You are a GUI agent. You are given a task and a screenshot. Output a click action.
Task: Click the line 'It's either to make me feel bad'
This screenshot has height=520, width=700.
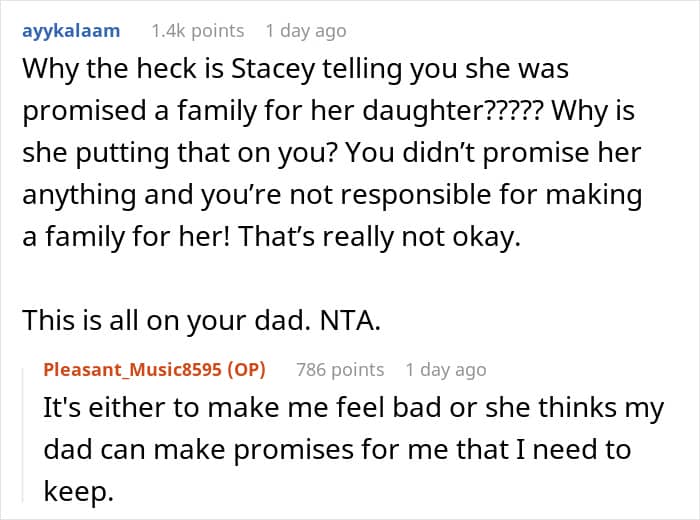coord(354,408)
